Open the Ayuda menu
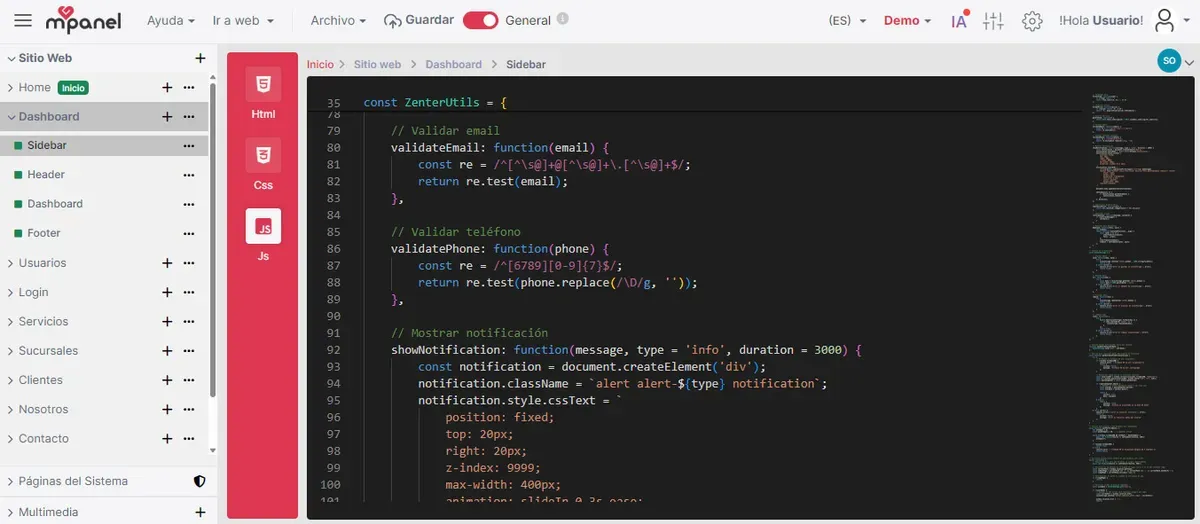 pos(170,21)
